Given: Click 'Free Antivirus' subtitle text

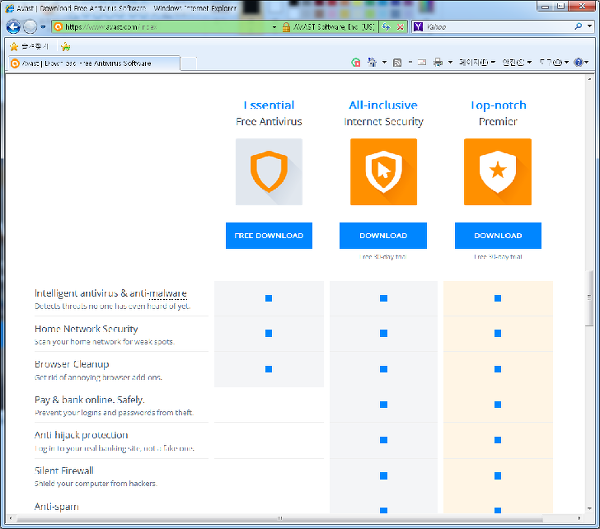Looking at the screenshot, I should 269,121.
